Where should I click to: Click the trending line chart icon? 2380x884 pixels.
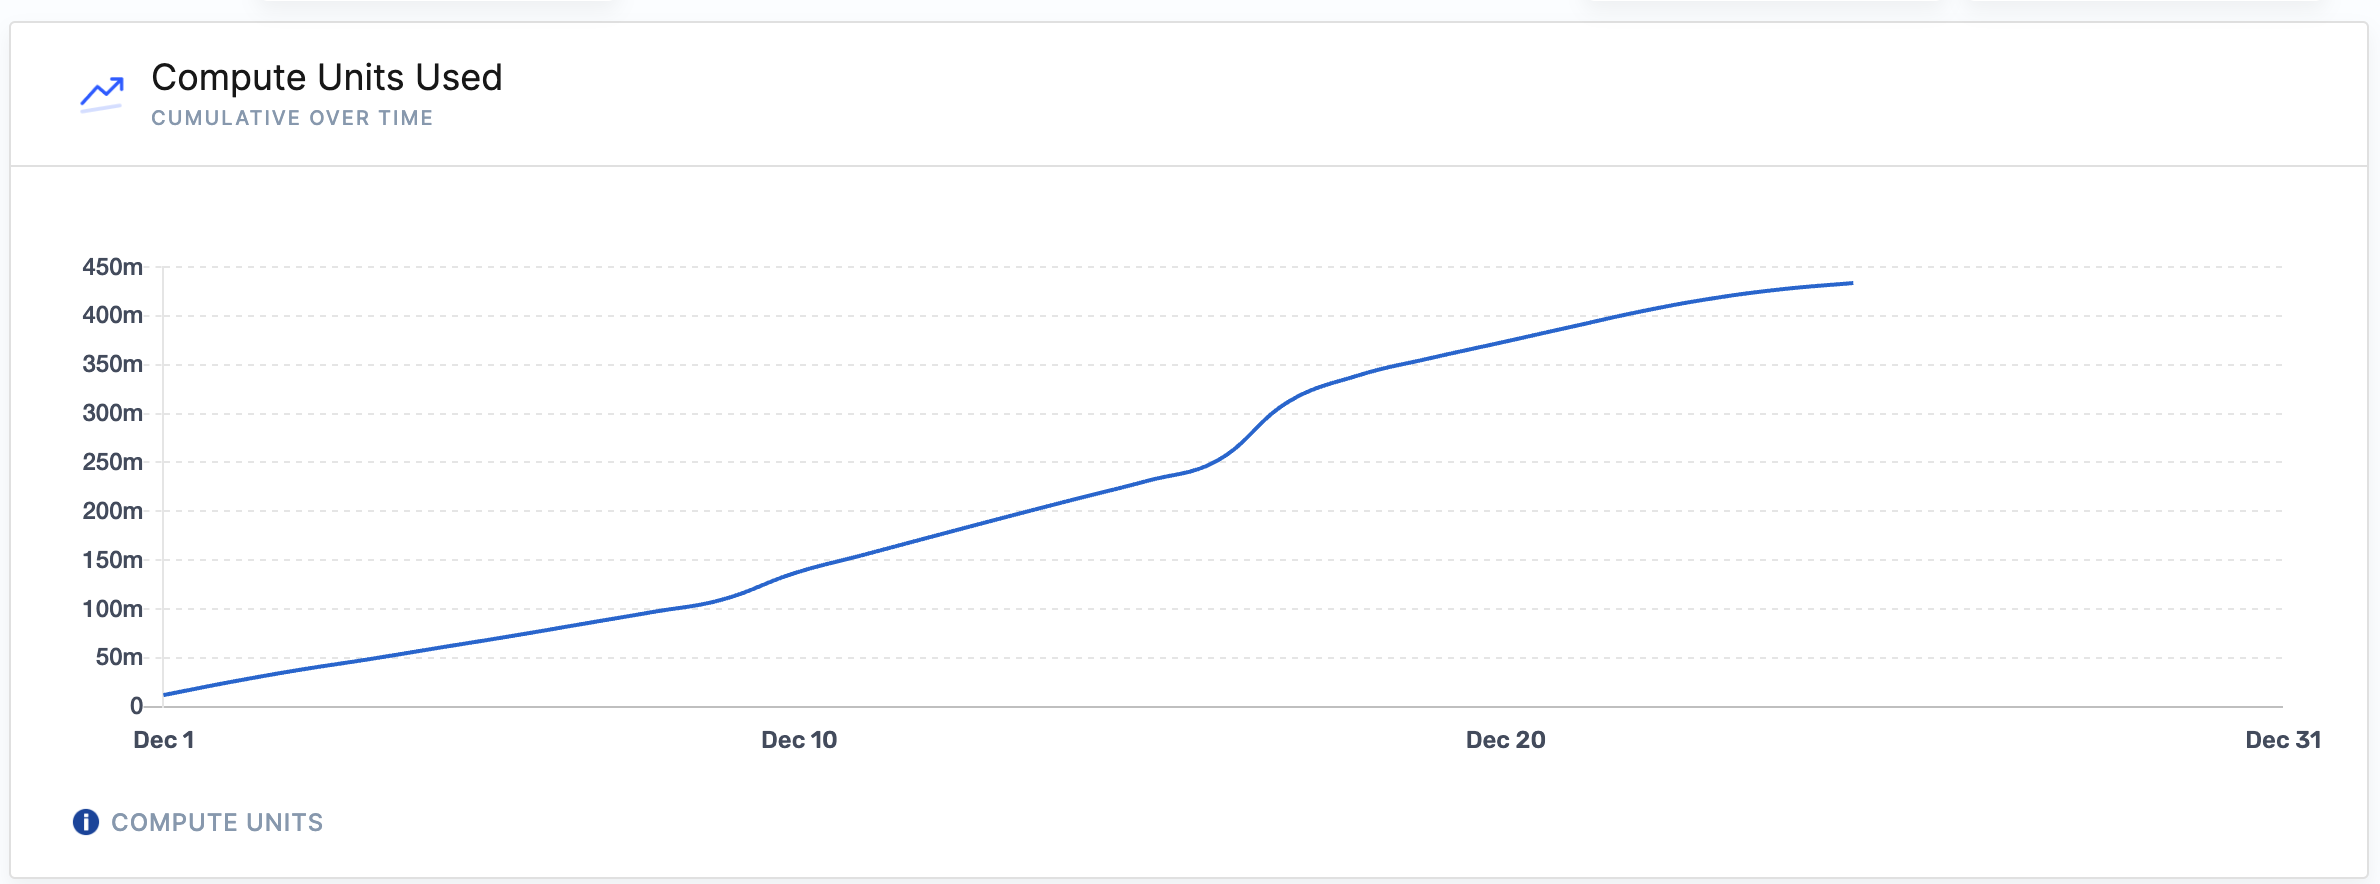click(x=102, y=94)
